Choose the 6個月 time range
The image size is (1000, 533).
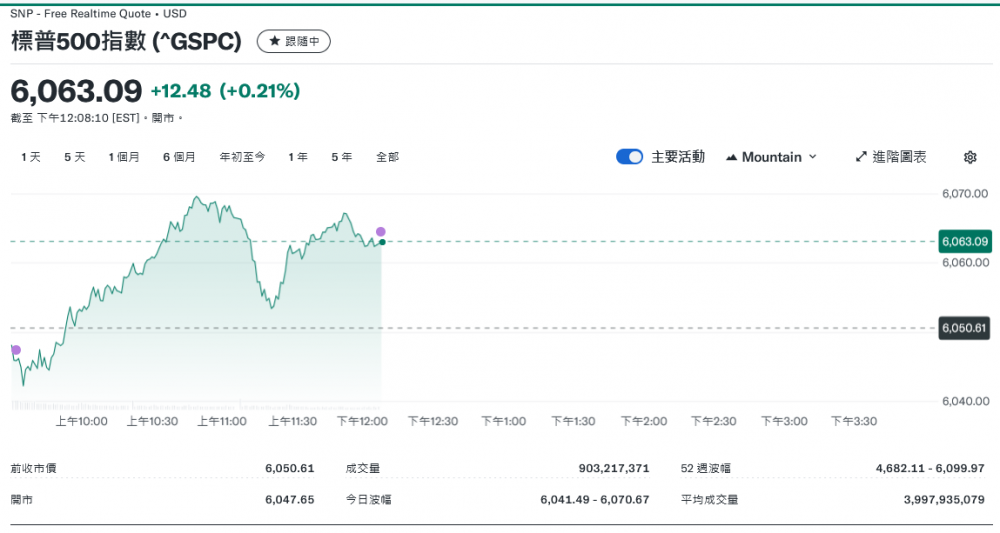pyautogui.click(x=179, y=157)
